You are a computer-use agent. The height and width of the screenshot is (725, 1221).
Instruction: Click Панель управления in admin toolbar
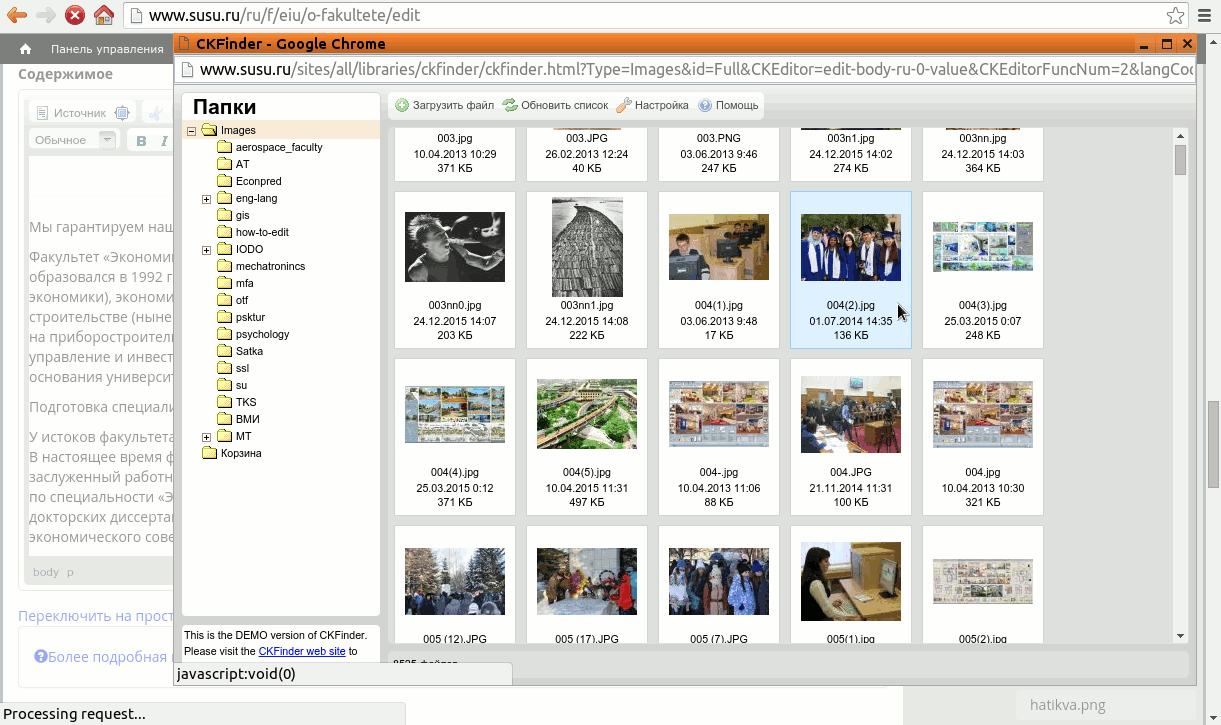tap(107, 48)
